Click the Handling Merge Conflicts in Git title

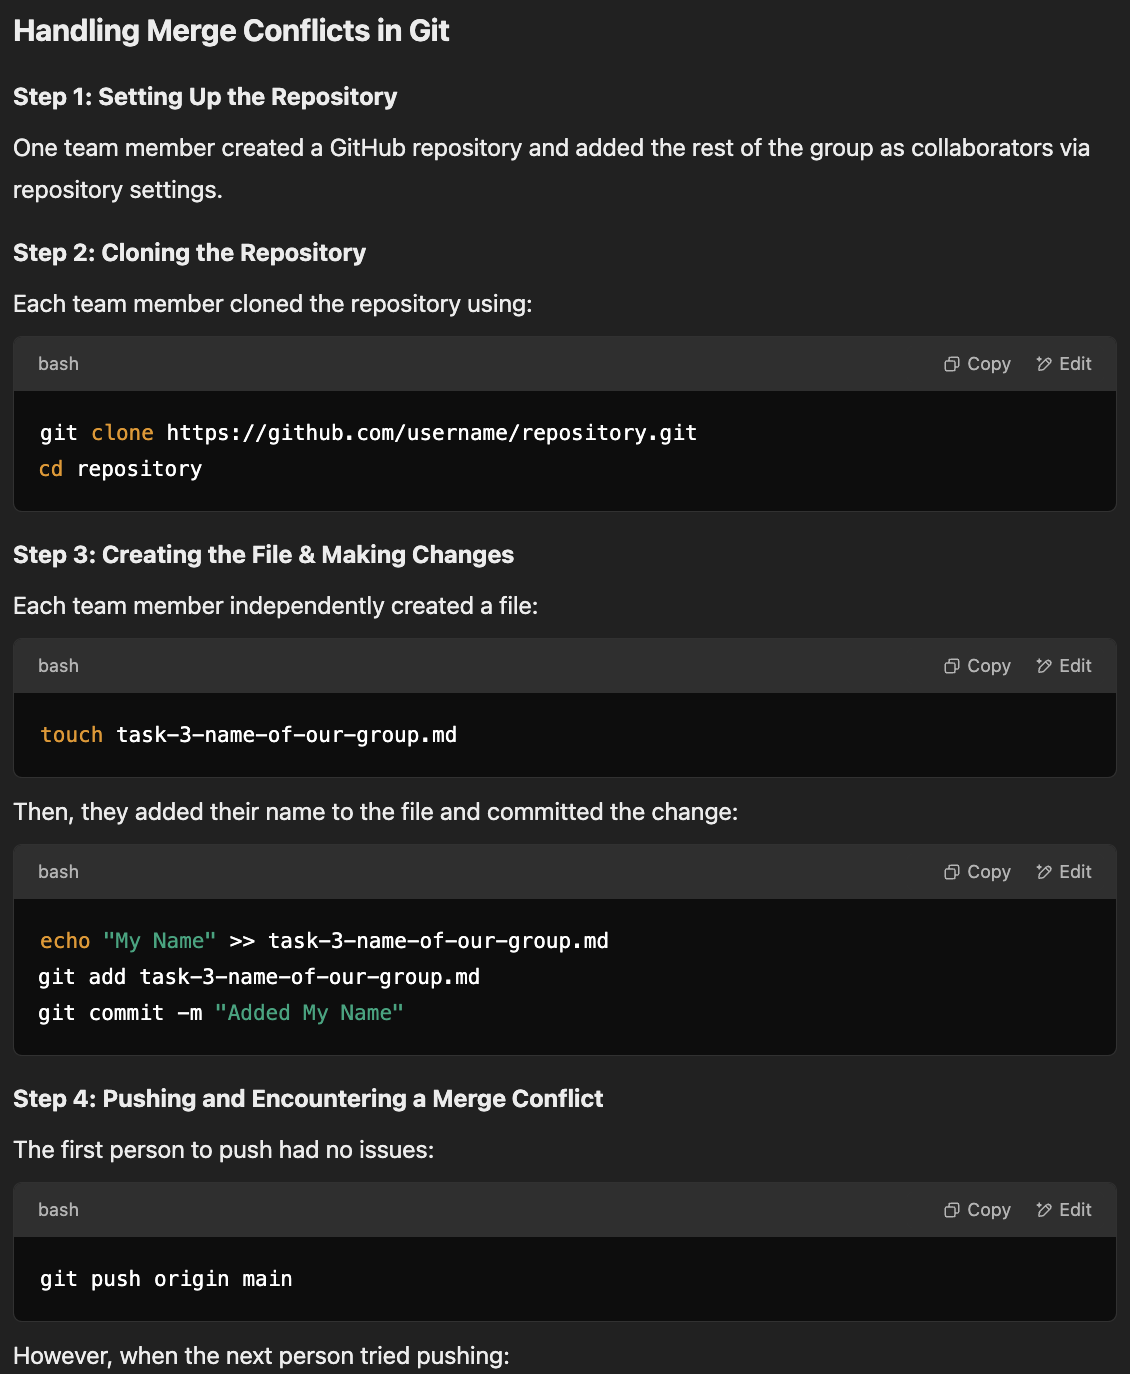tap(231, 31)
